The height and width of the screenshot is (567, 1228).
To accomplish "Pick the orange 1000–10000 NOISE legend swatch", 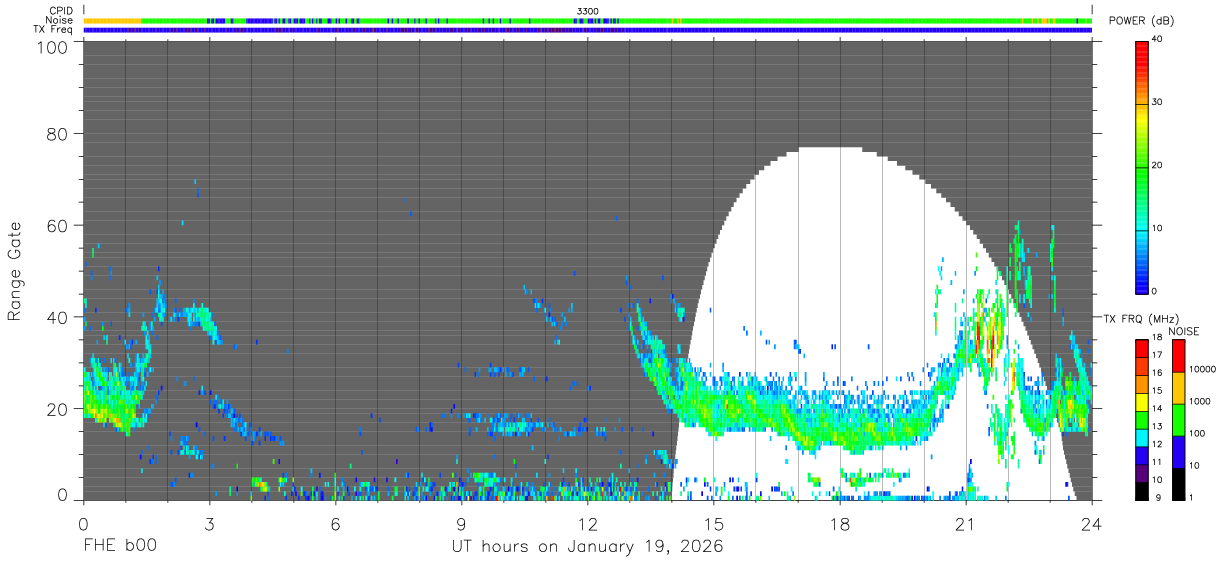I will coord(1178,388).
